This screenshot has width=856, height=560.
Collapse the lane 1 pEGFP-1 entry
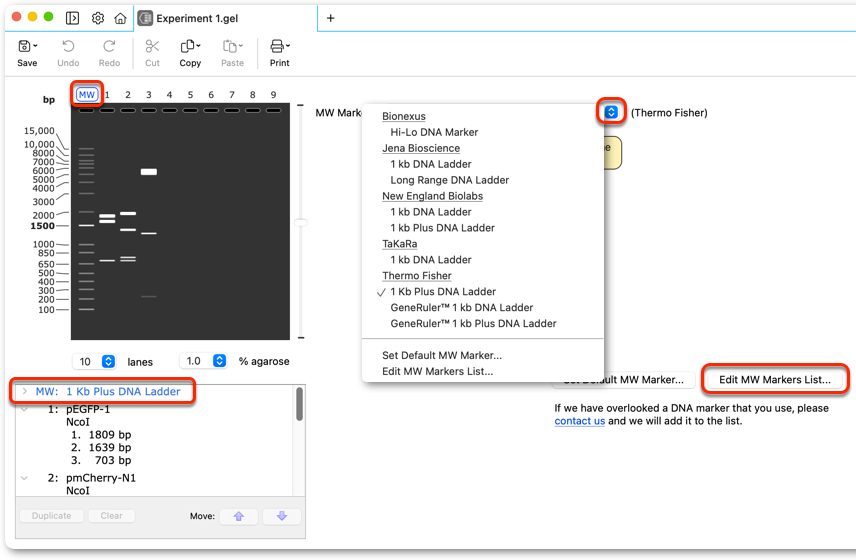click(x=25, y=409)
